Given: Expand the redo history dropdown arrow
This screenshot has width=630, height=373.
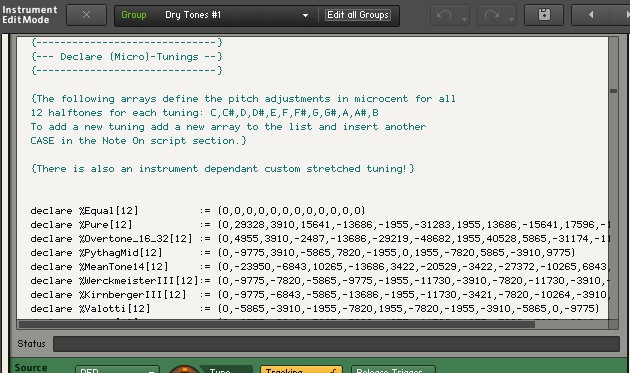Looking at the screenshot, I should click(511, 18).
